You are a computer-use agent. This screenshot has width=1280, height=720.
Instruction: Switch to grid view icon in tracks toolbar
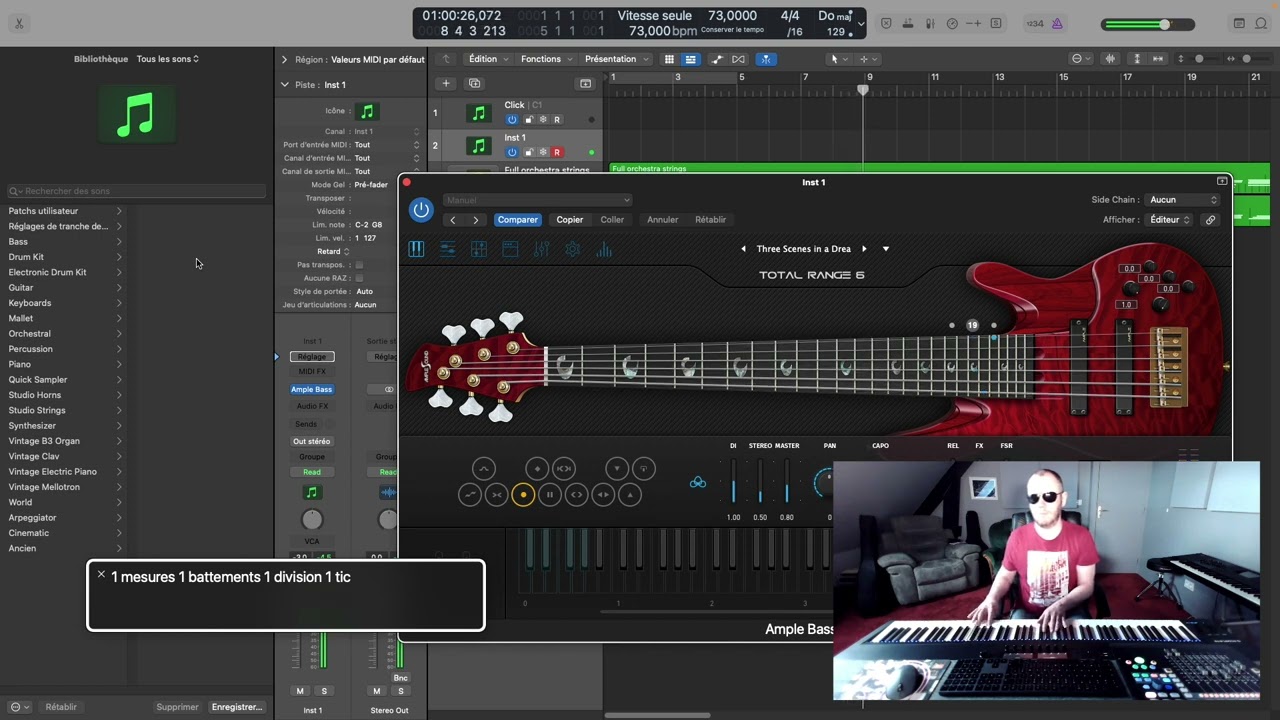pos(669,59)
